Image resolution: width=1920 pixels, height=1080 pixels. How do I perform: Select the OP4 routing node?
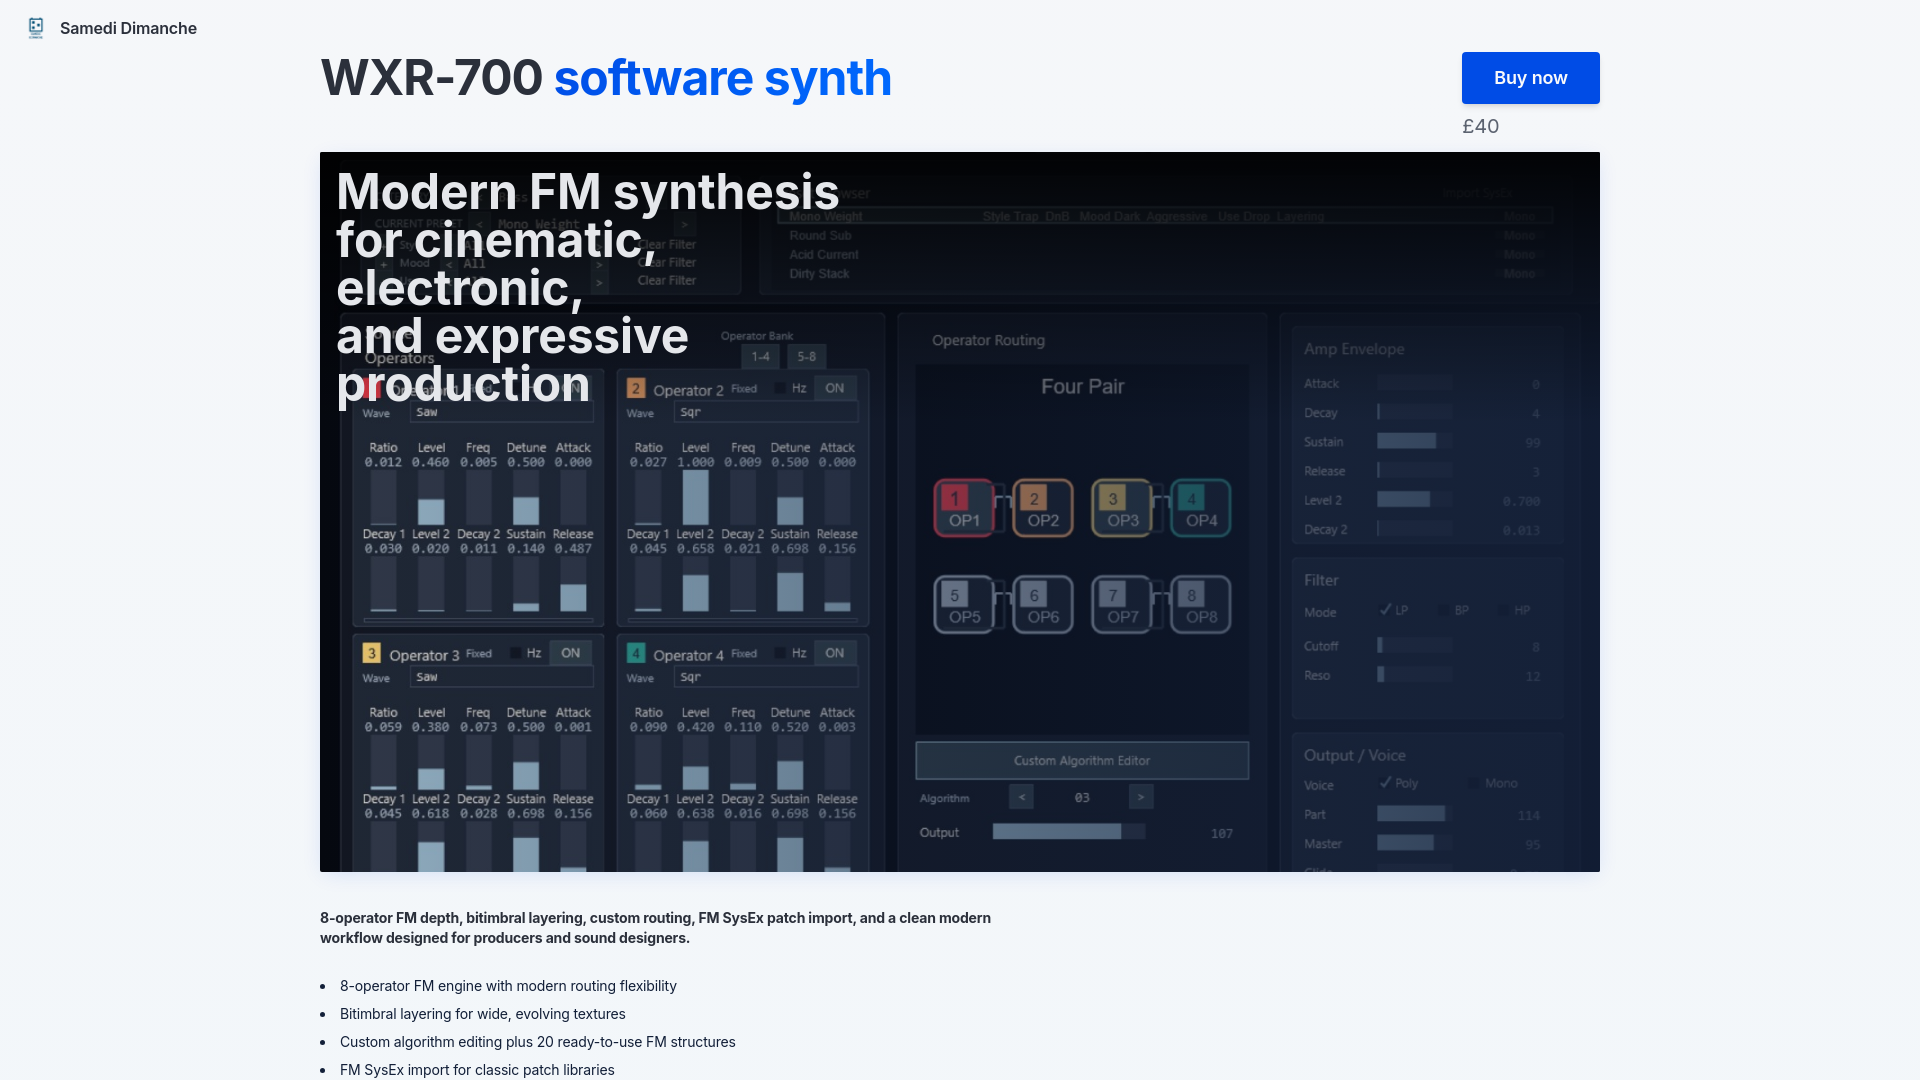[x=1200, y=508]
